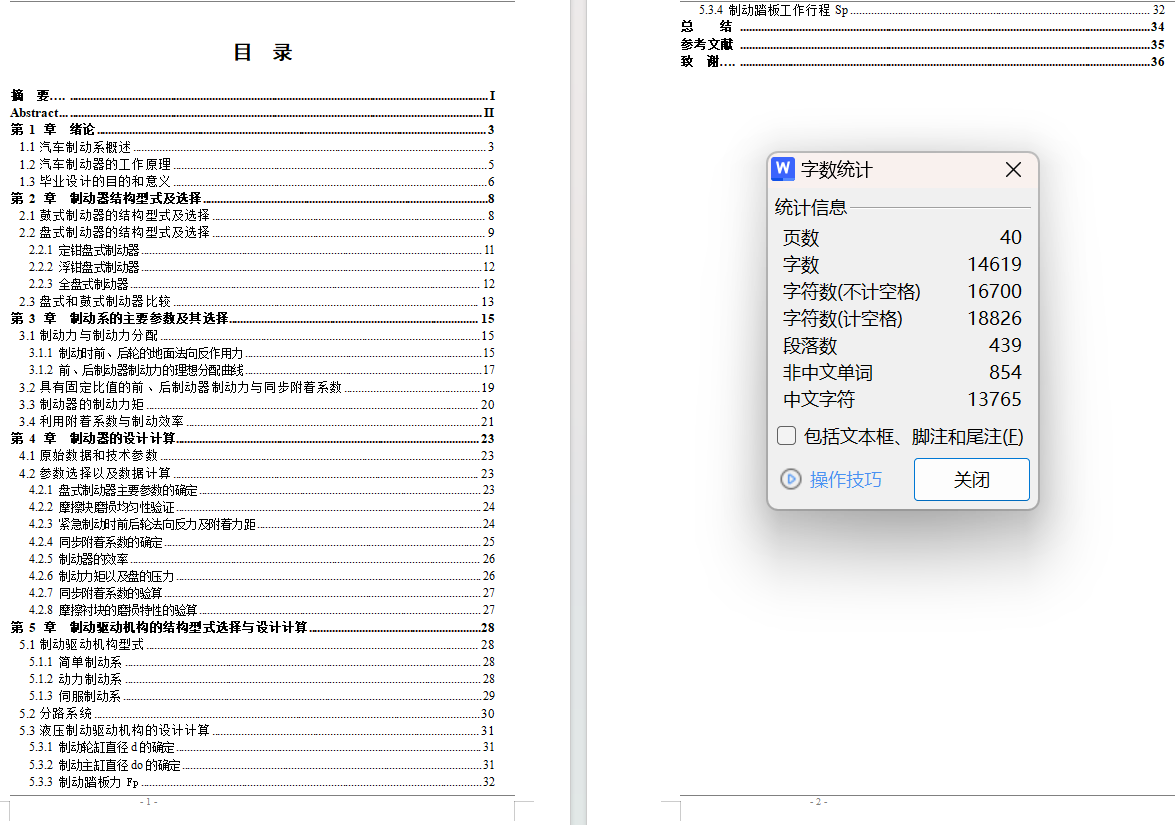Screen dimensions: 1175x825
Task: Open entry 2.2.3 全盘式制动器
Action: [262, 284]
